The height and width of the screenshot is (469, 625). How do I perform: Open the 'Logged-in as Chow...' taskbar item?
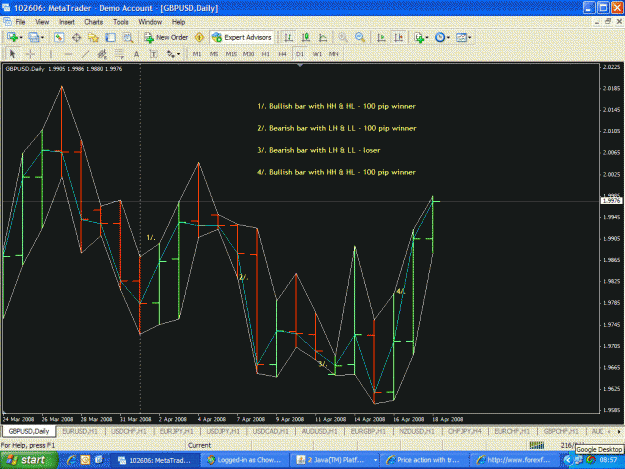[x=244, y=460]
